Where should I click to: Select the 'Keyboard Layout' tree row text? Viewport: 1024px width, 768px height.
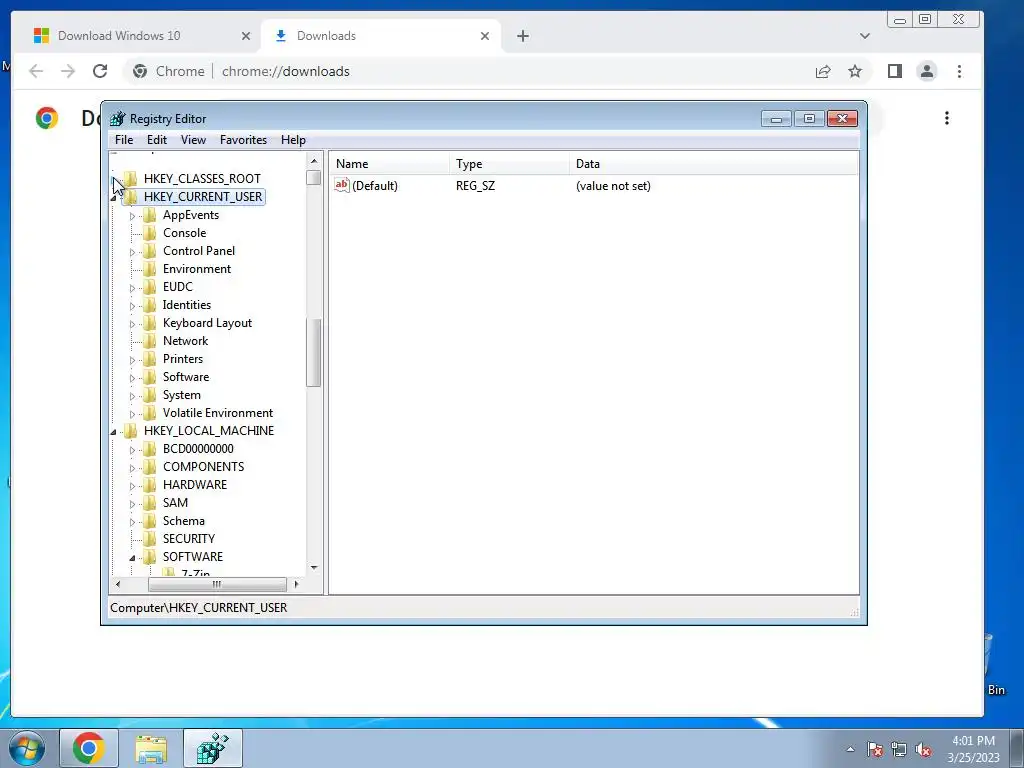(207, 323)
